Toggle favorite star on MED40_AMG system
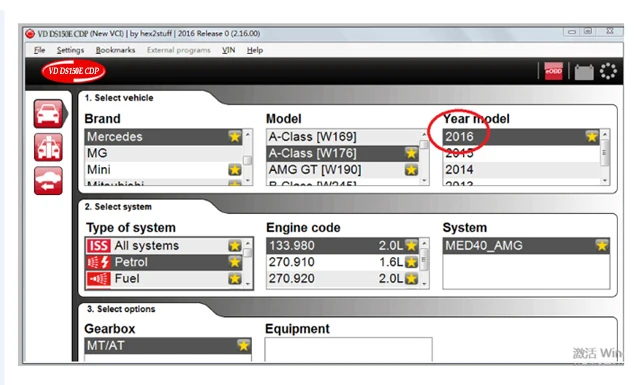The height and width of the screenshot is (385, 640). tap(602, 245)
